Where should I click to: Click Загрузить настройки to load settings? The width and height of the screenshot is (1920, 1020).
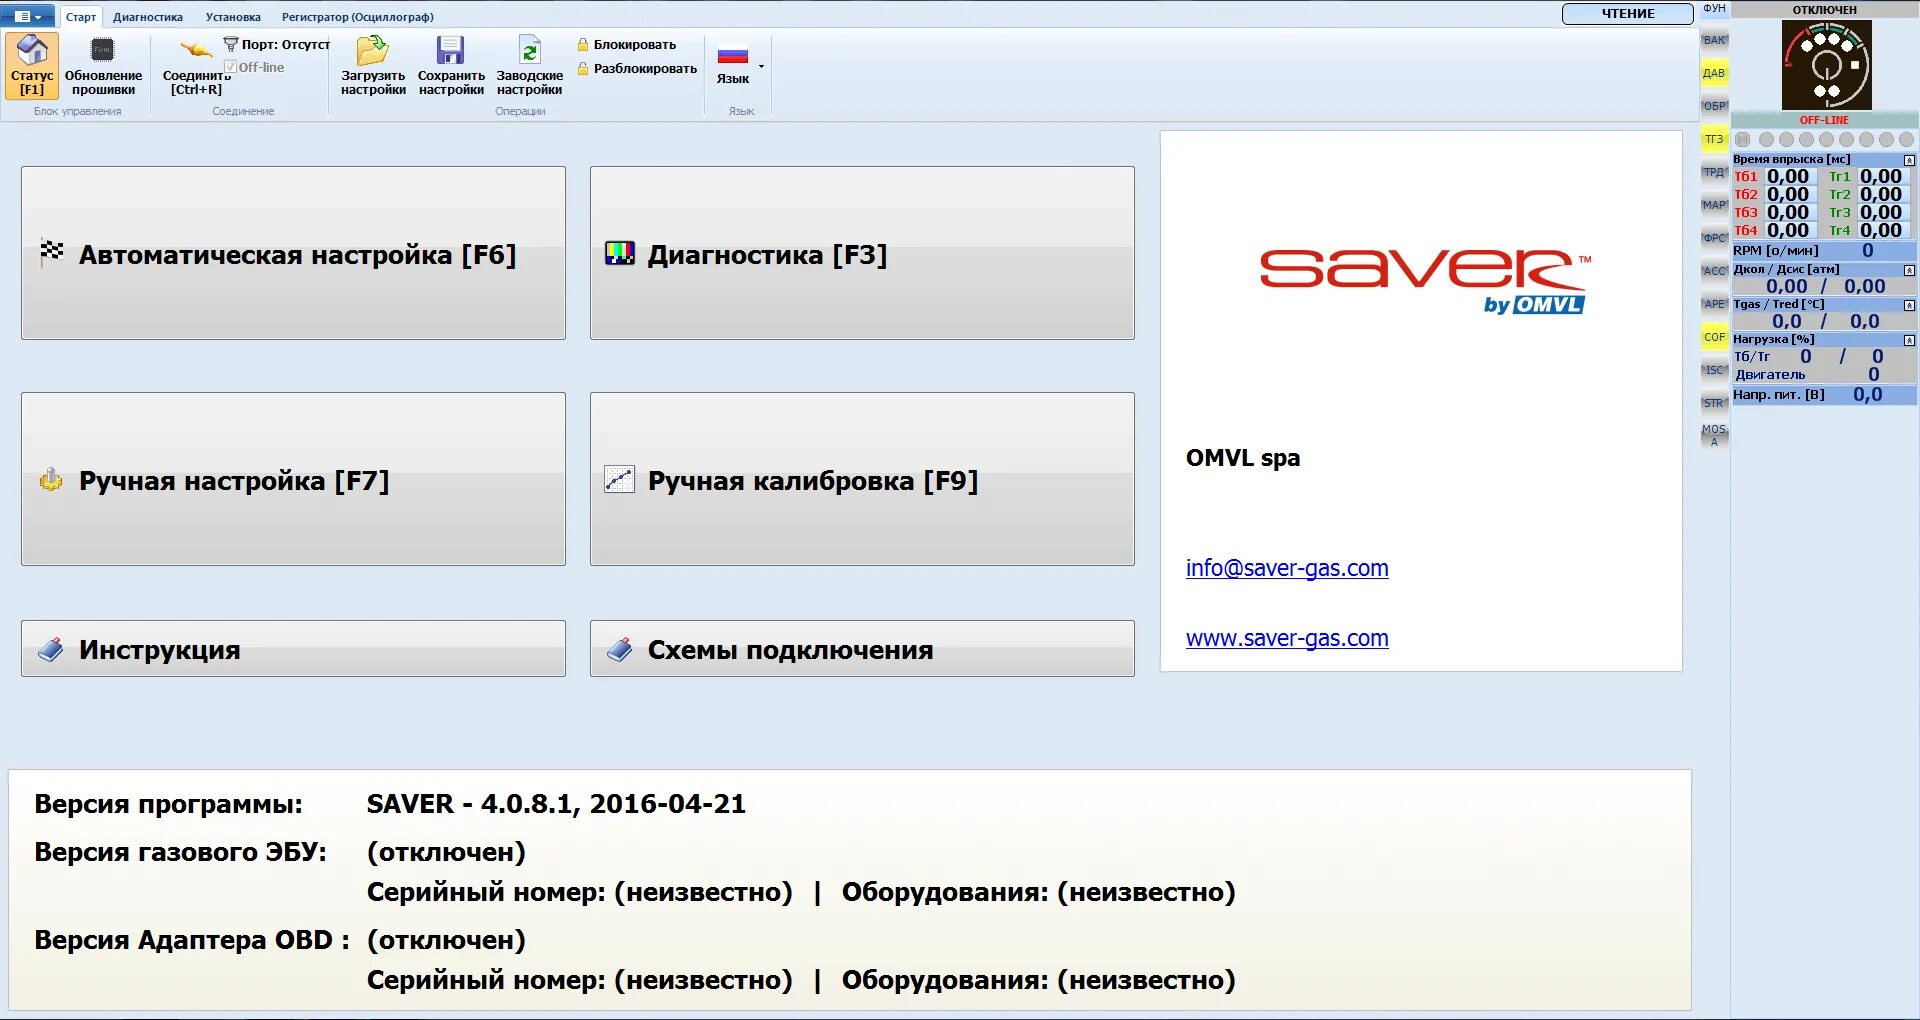tap(373, 66)
